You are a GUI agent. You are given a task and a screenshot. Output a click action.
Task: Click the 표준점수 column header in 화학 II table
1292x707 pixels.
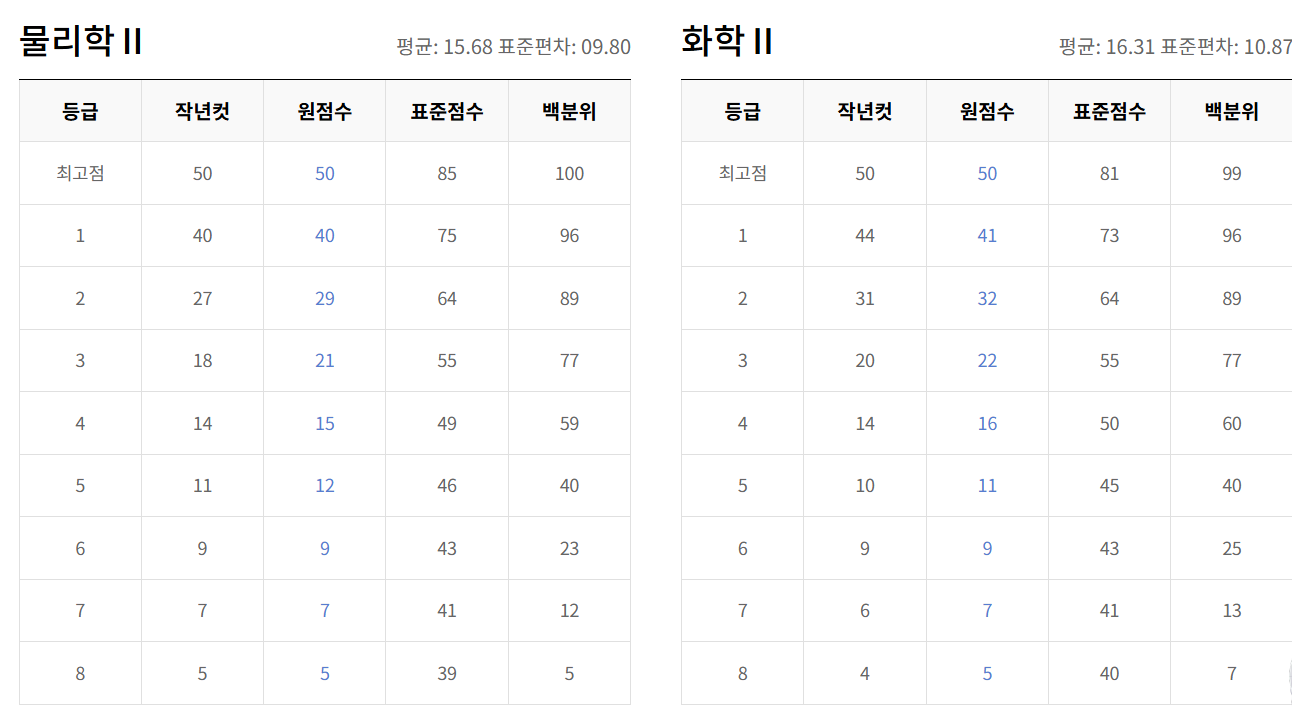(x=1109, y=111)
